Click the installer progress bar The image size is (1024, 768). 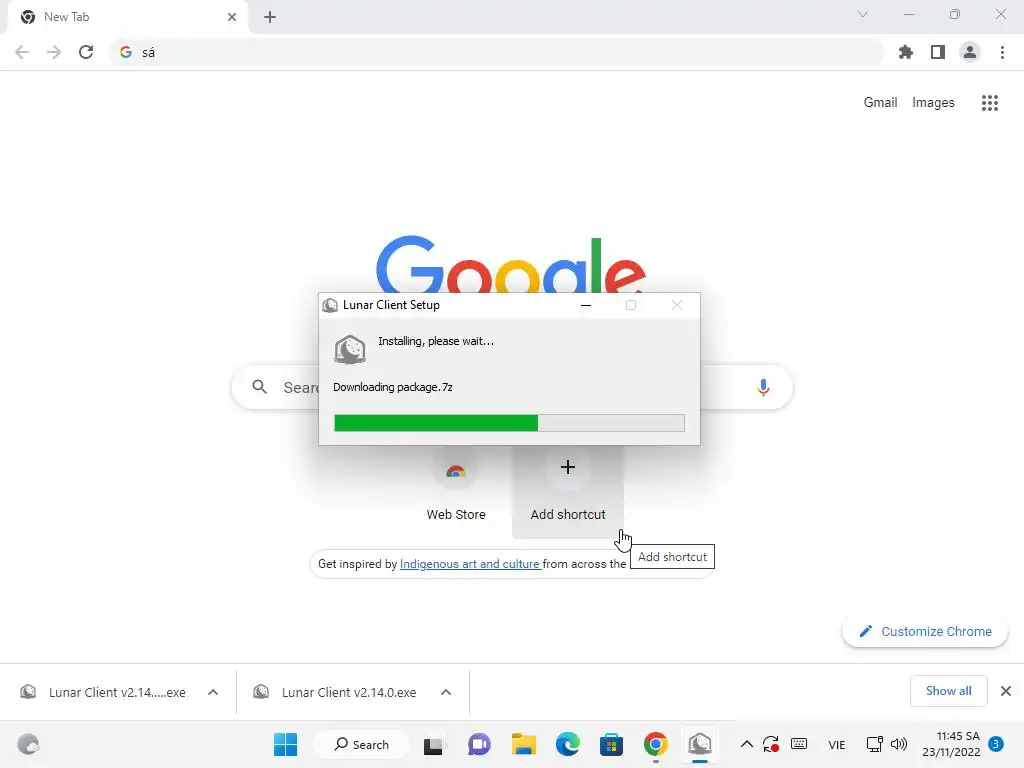coord(509,423)
